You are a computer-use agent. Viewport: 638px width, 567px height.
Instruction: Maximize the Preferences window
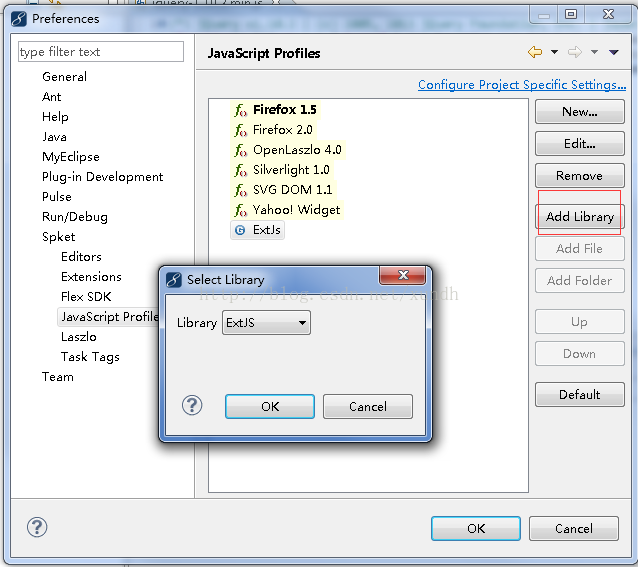click(x=571, y=15)
